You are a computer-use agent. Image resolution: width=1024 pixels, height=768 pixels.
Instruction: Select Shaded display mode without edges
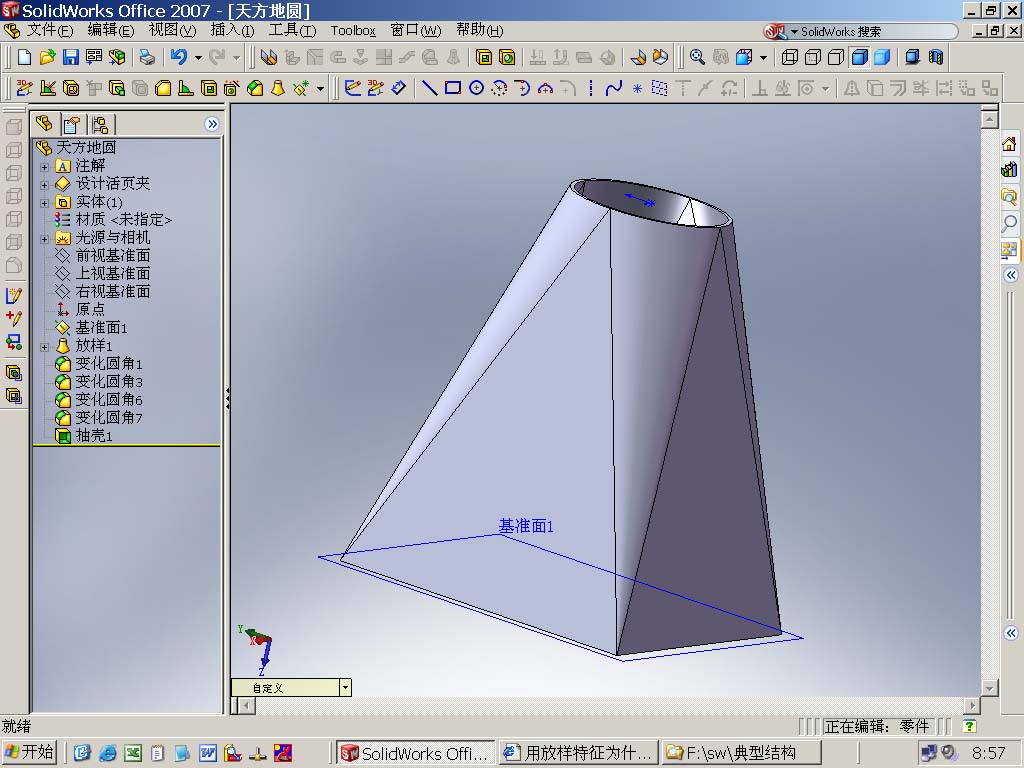(x=882, y=57)
